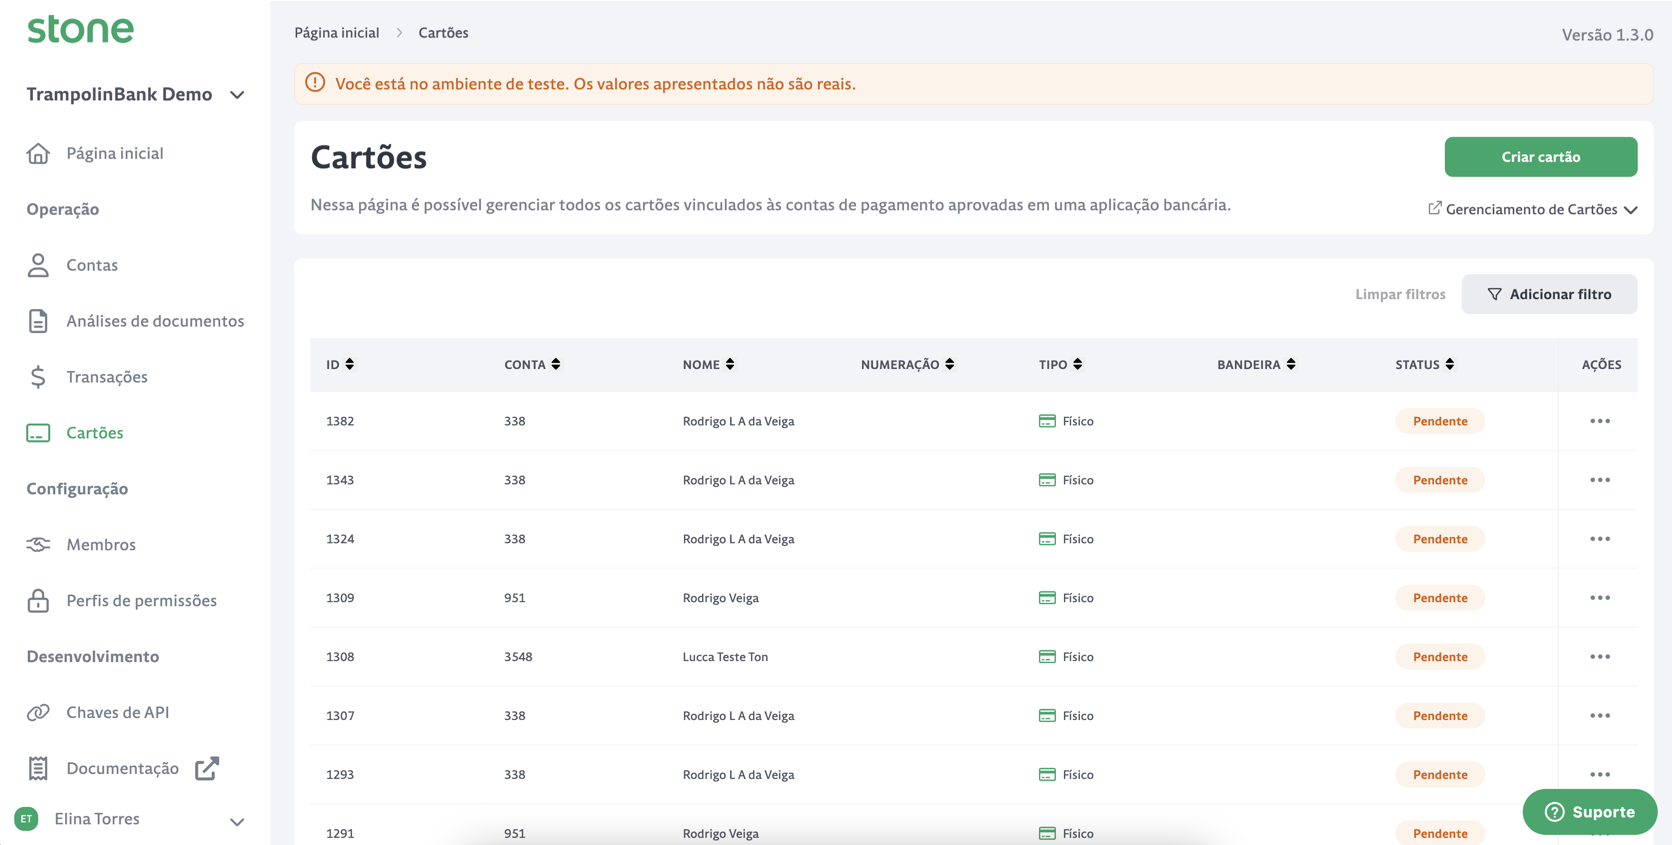
Task: Open Membros in the sidebar
Action: 101,545
